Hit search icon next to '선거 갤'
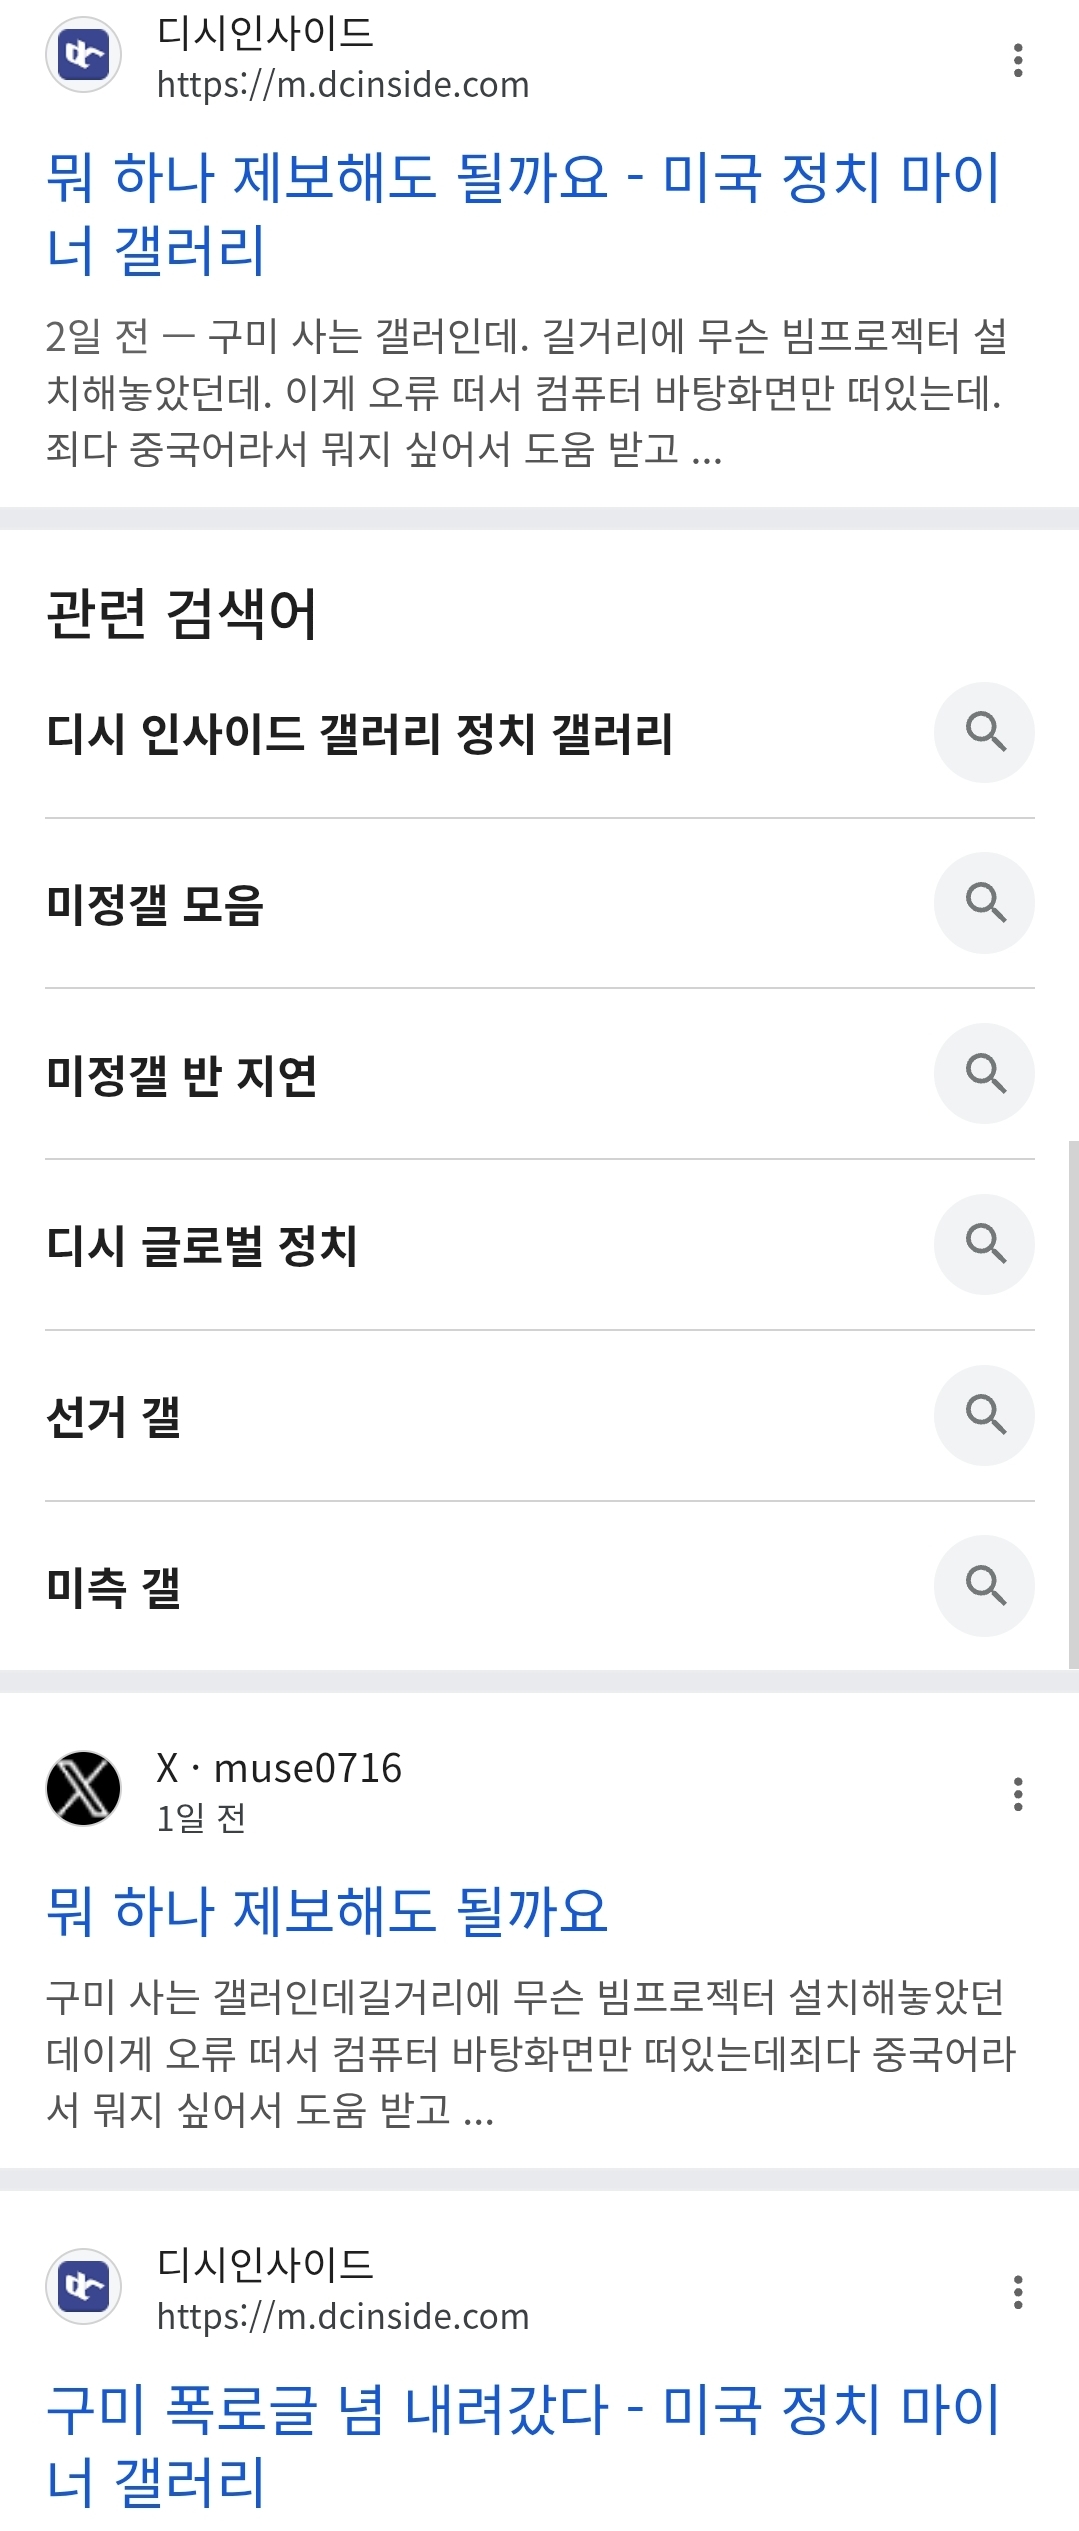The width and height of the screenshot is (1079, 2531). pos(984,1415)
